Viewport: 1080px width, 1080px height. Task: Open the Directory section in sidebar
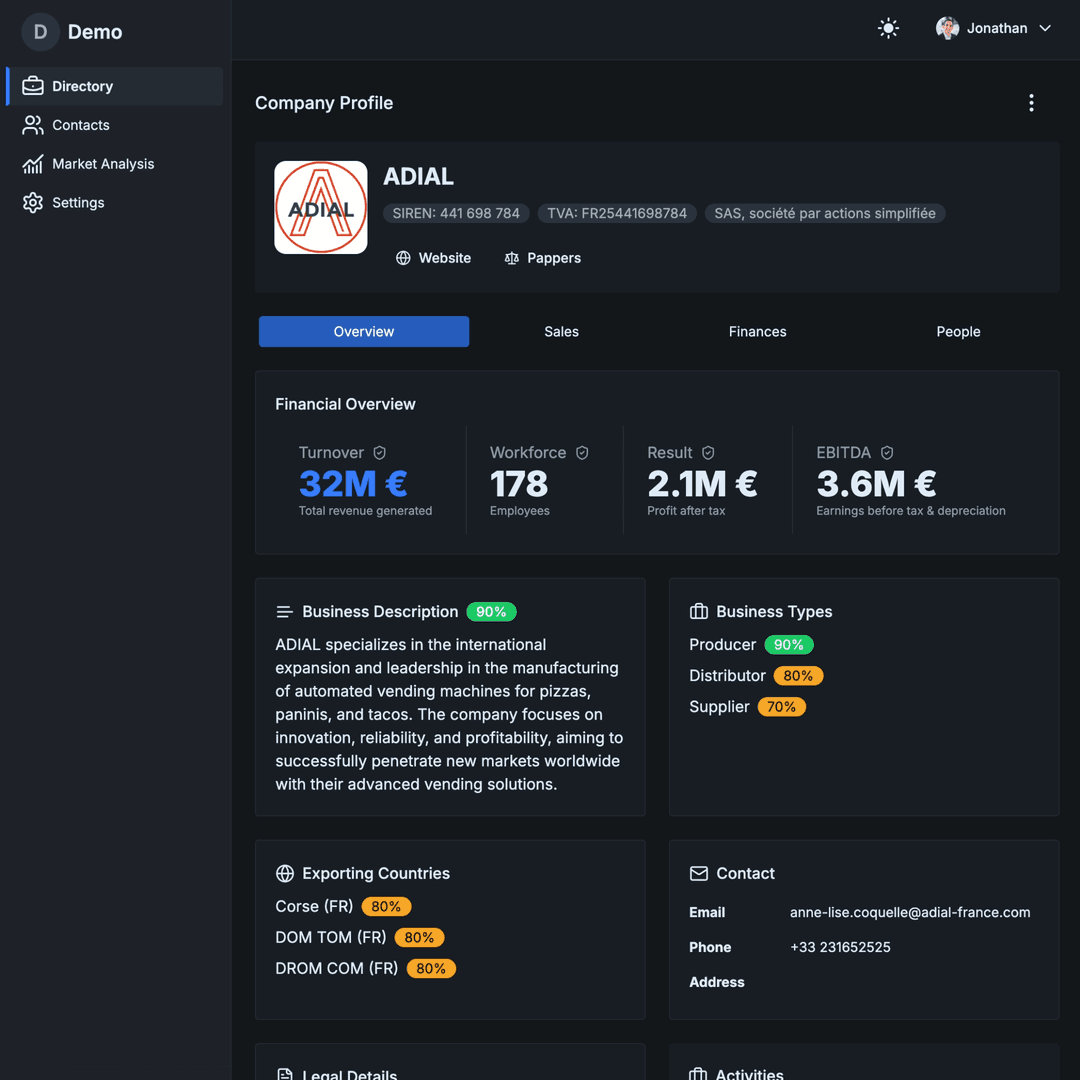tap(82, 86)
